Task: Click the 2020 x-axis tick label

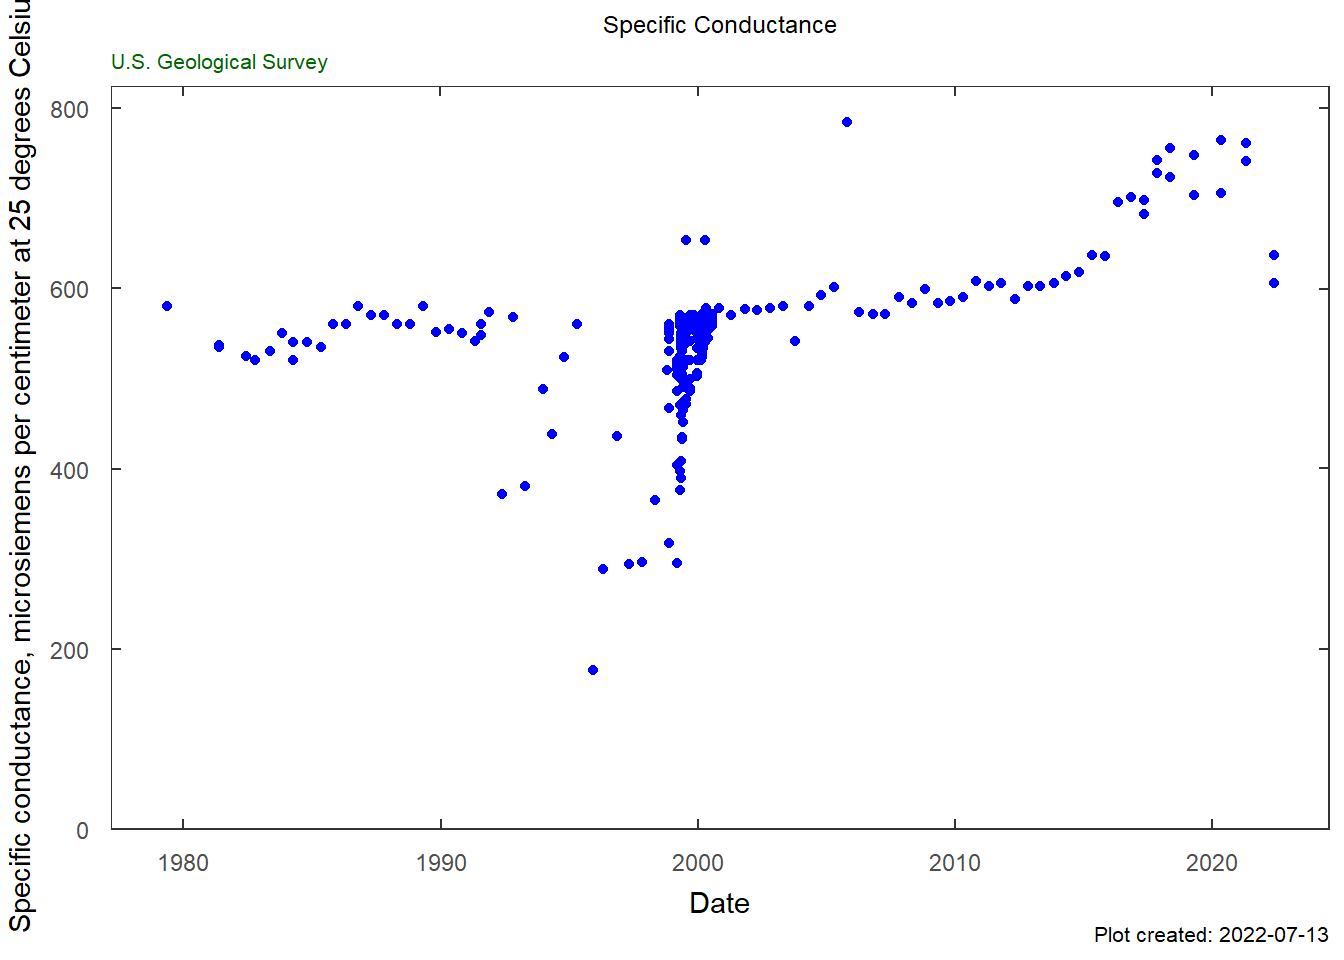Action: coord(1212,863)
